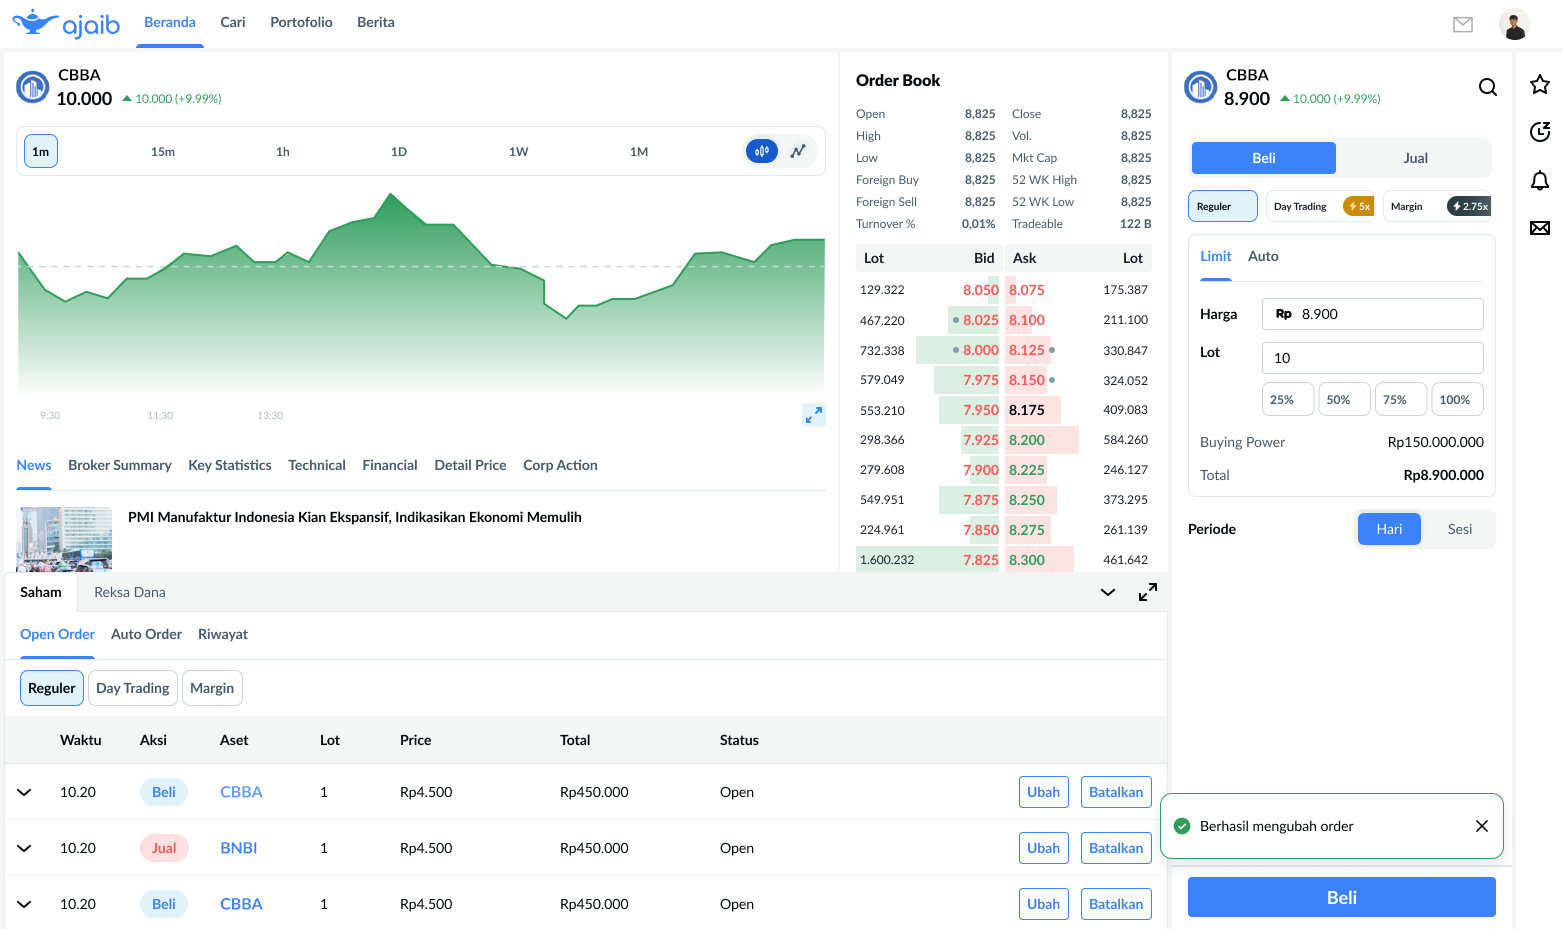The width and height of the screenshot is (1563, 929).
Task: Click the ajaib logo
Action: tap(66, 23)
